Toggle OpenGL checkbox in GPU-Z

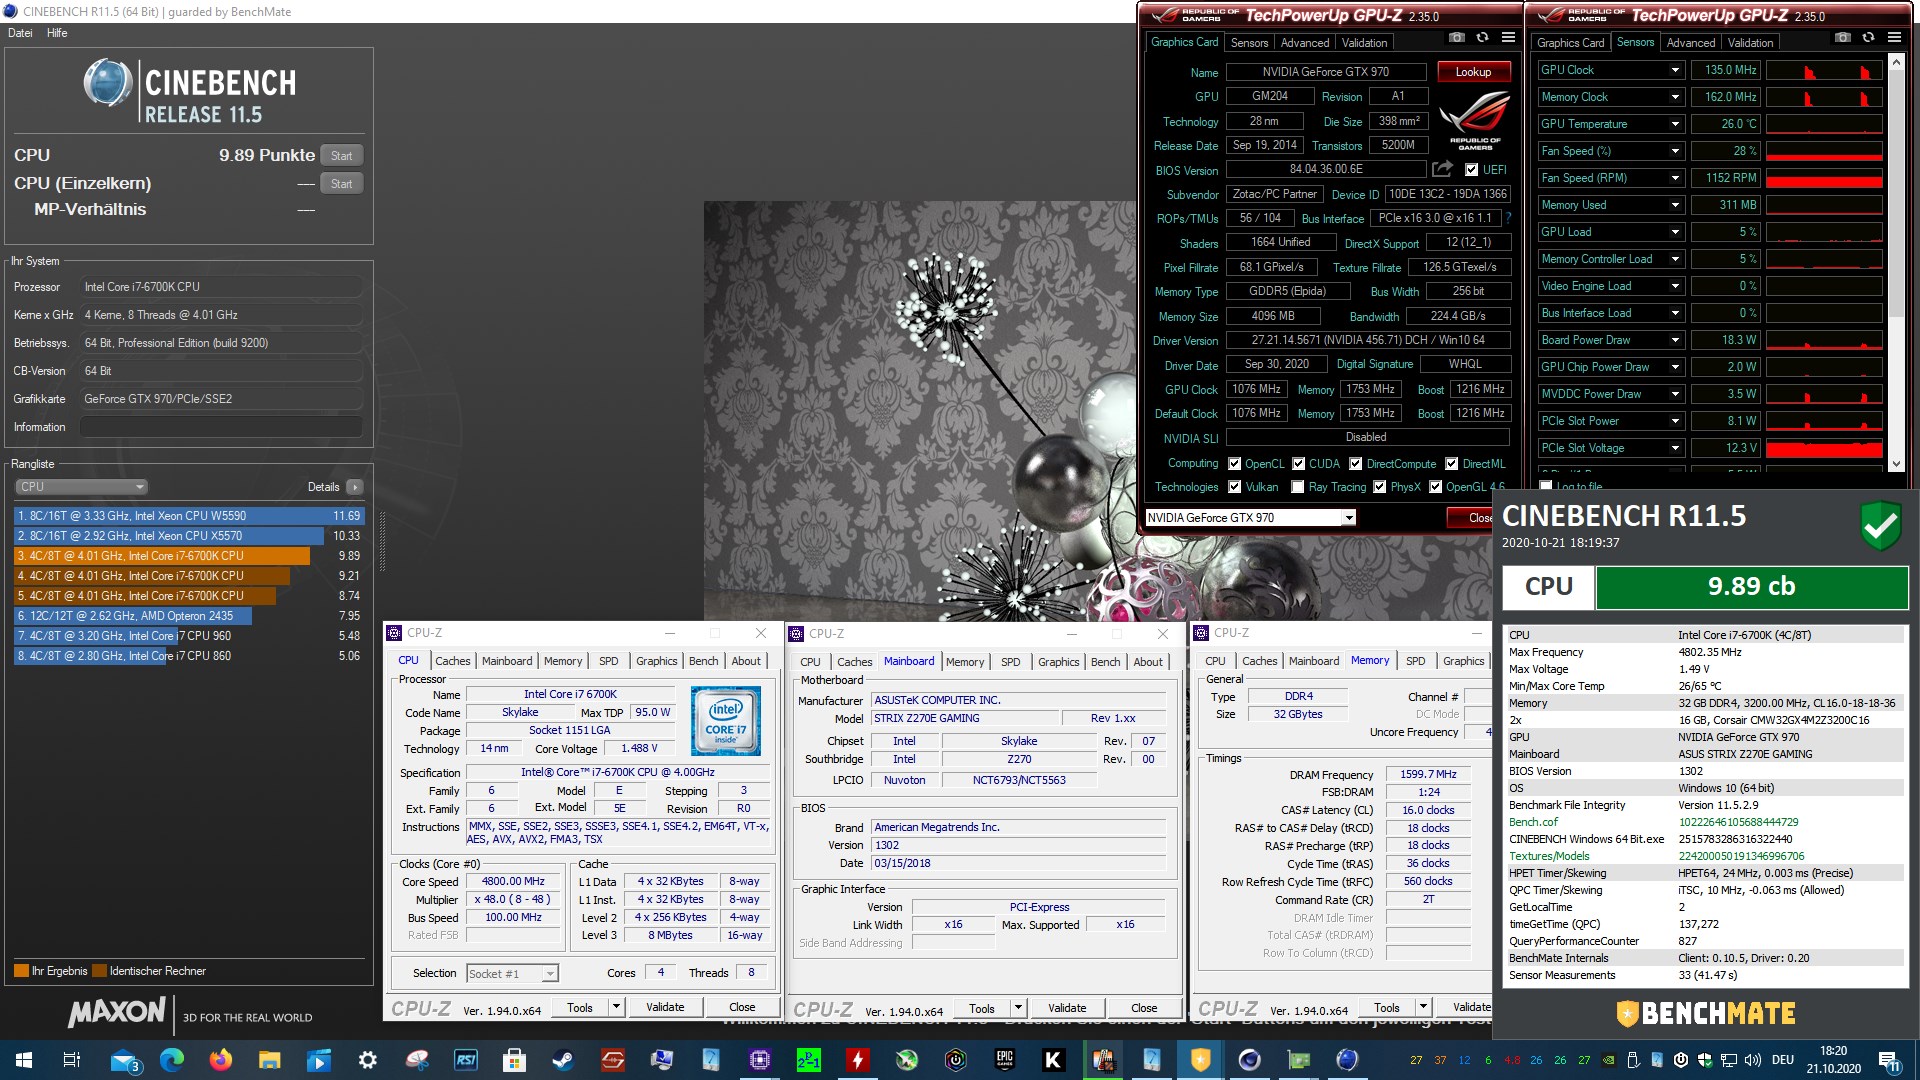click(1435, 487)
